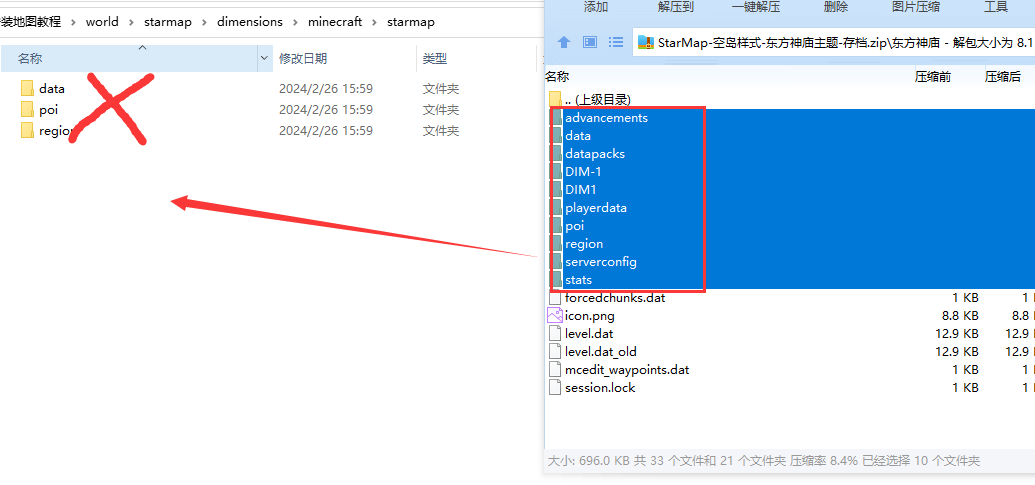The width and height of the screenshot is (1035, 485).
Task: Select the datapacks folder in archive
Action: click(x=595, y=154)
